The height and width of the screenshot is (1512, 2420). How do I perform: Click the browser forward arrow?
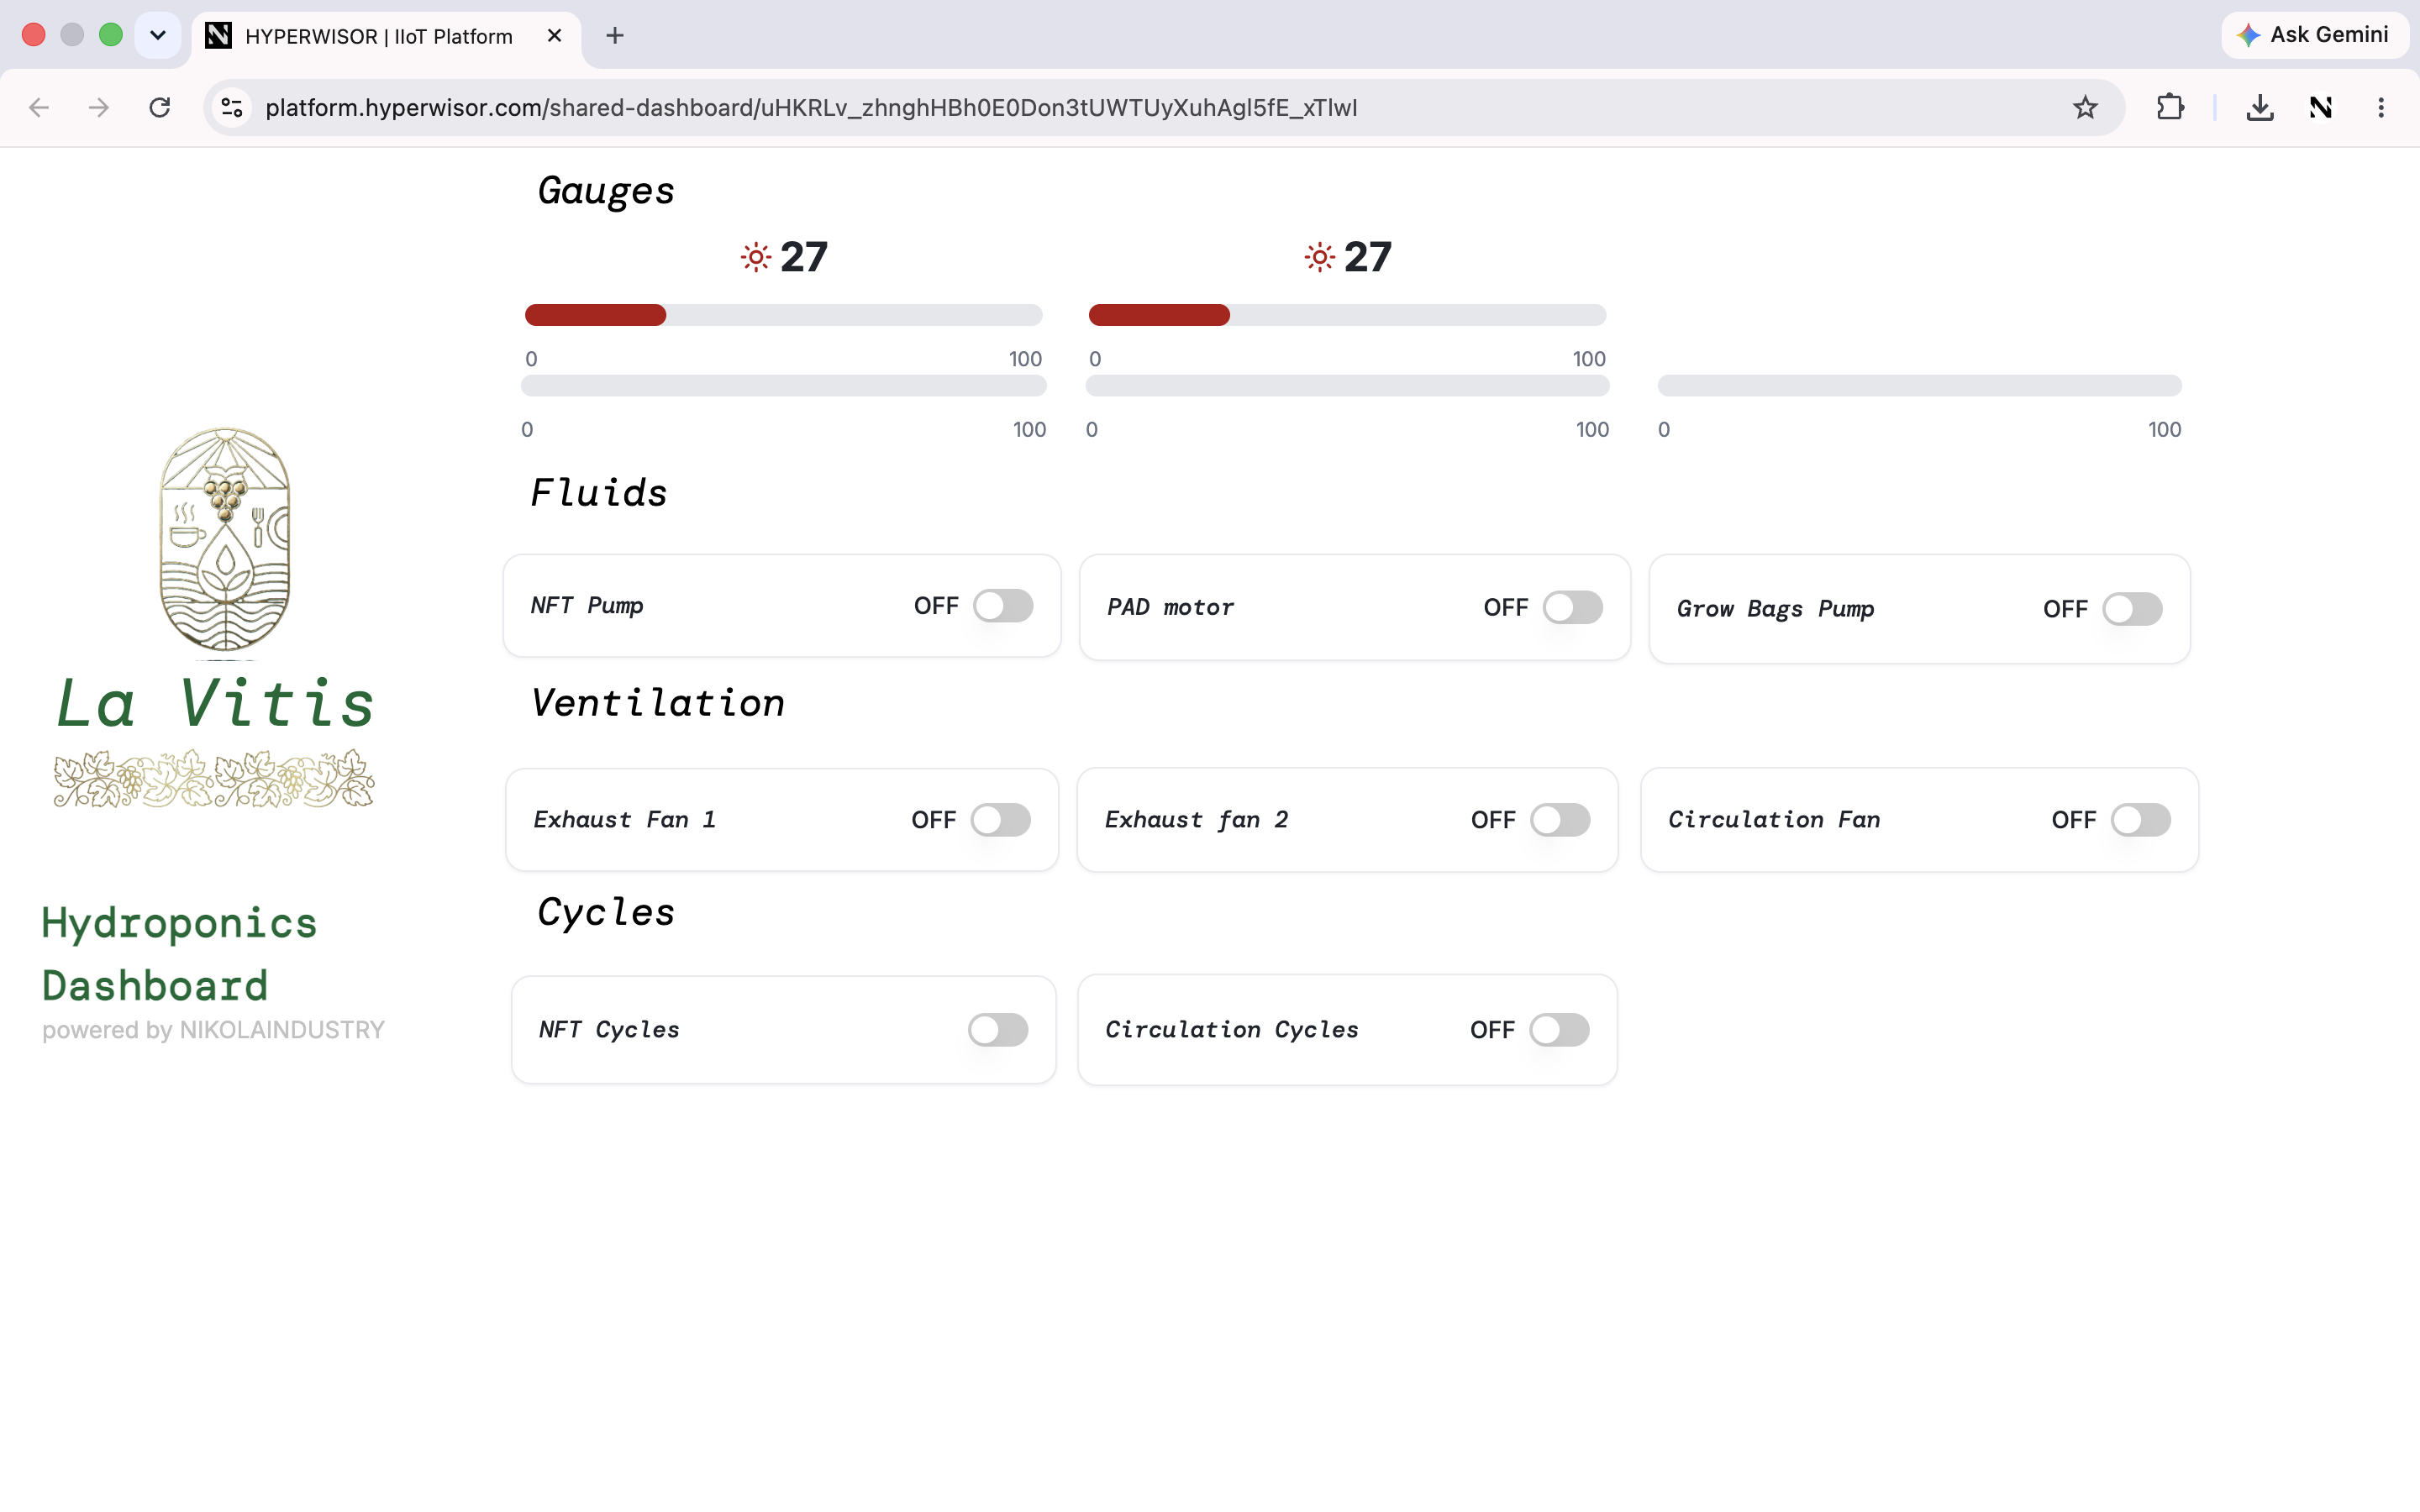click(98, 107)
